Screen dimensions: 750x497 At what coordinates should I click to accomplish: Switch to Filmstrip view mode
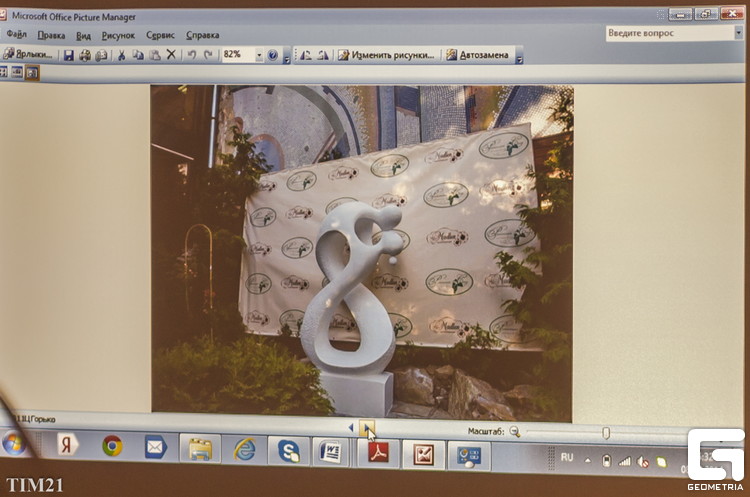(17, 72)
